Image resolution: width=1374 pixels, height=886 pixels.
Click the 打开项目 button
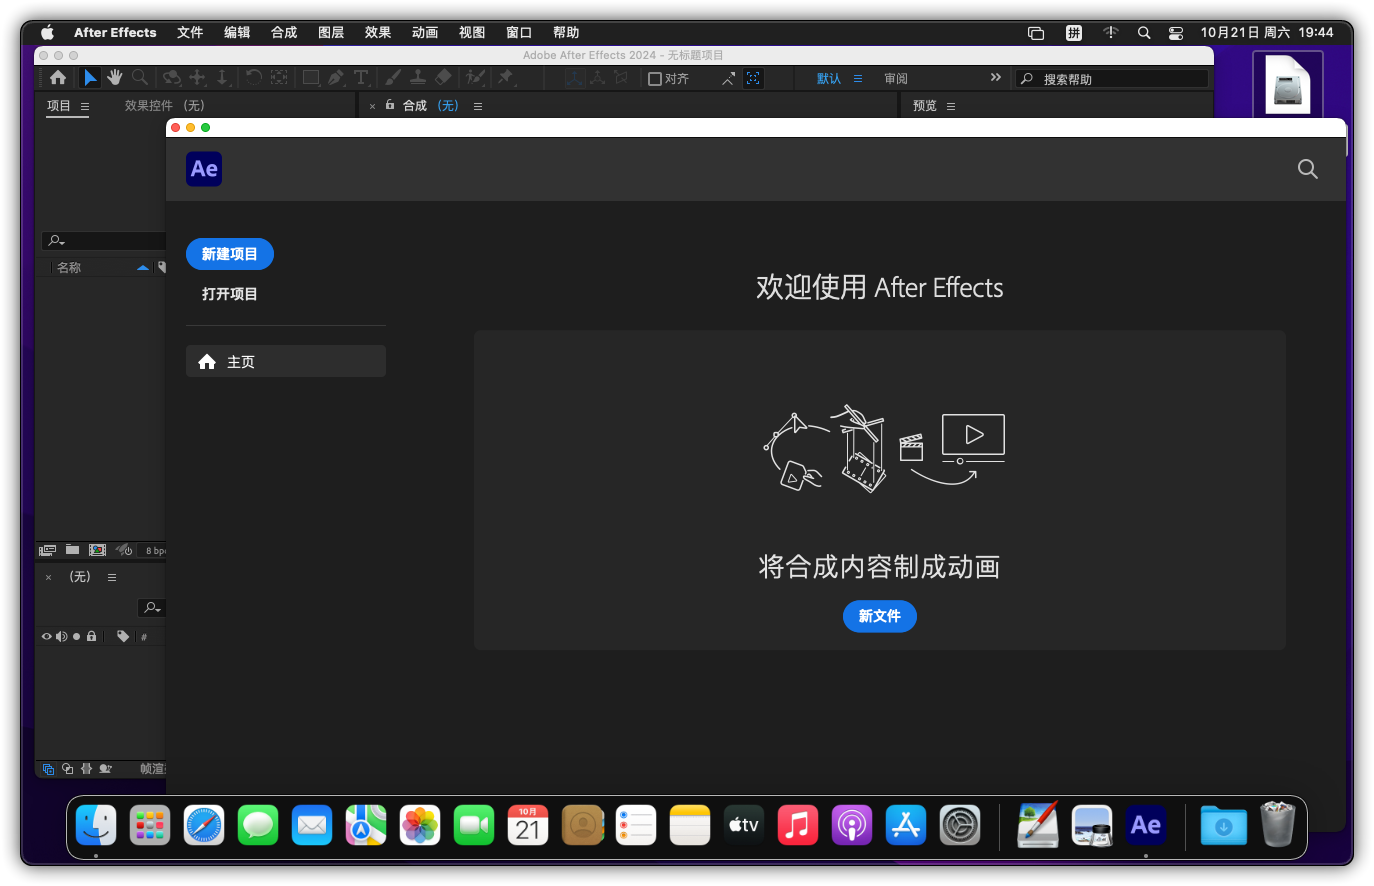(230, 294)
